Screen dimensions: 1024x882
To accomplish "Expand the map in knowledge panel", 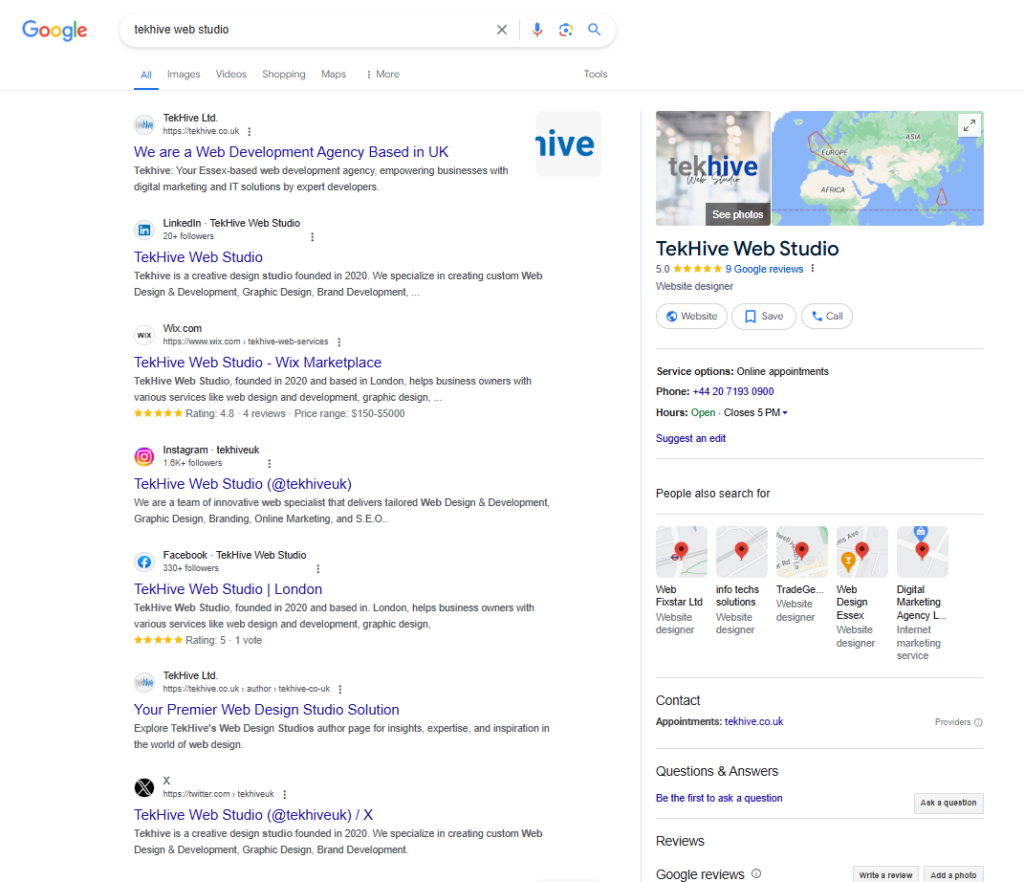I will click(x=969, y=125).
